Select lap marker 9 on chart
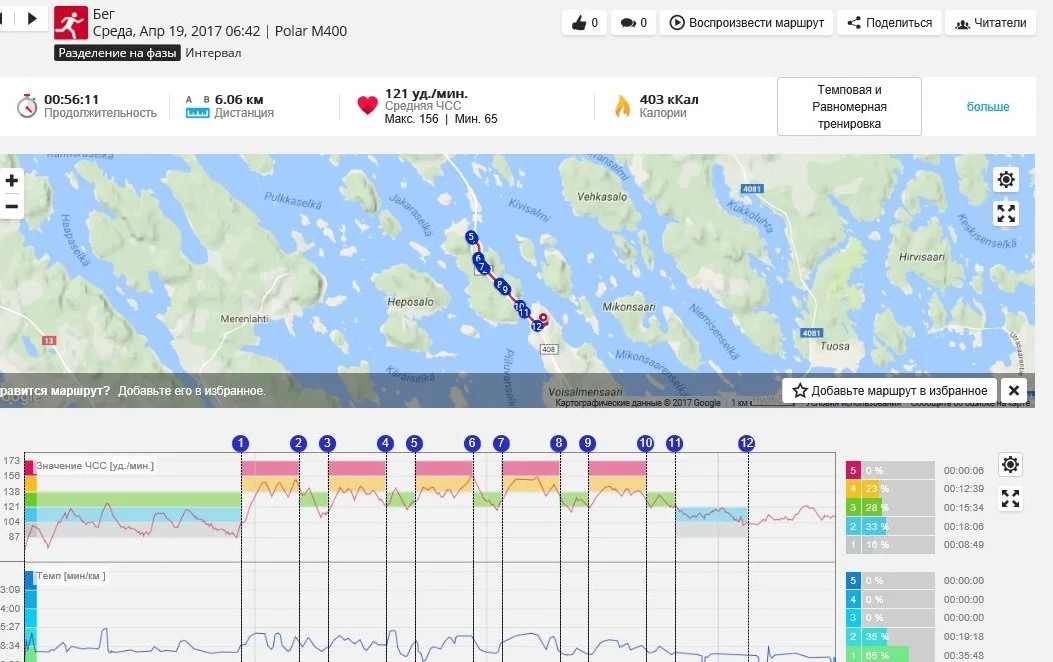This screenshot has width=1053, height=662. click(x=588, y=443)
